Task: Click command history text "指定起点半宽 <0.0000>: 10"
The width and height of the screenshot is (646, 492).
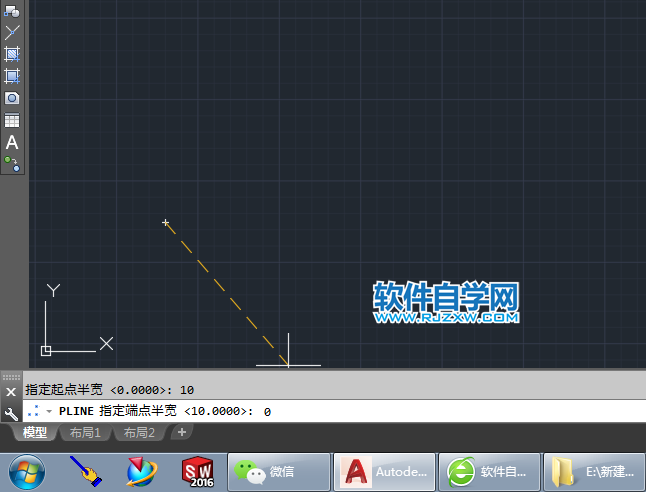Action: [x=110, y=389]
